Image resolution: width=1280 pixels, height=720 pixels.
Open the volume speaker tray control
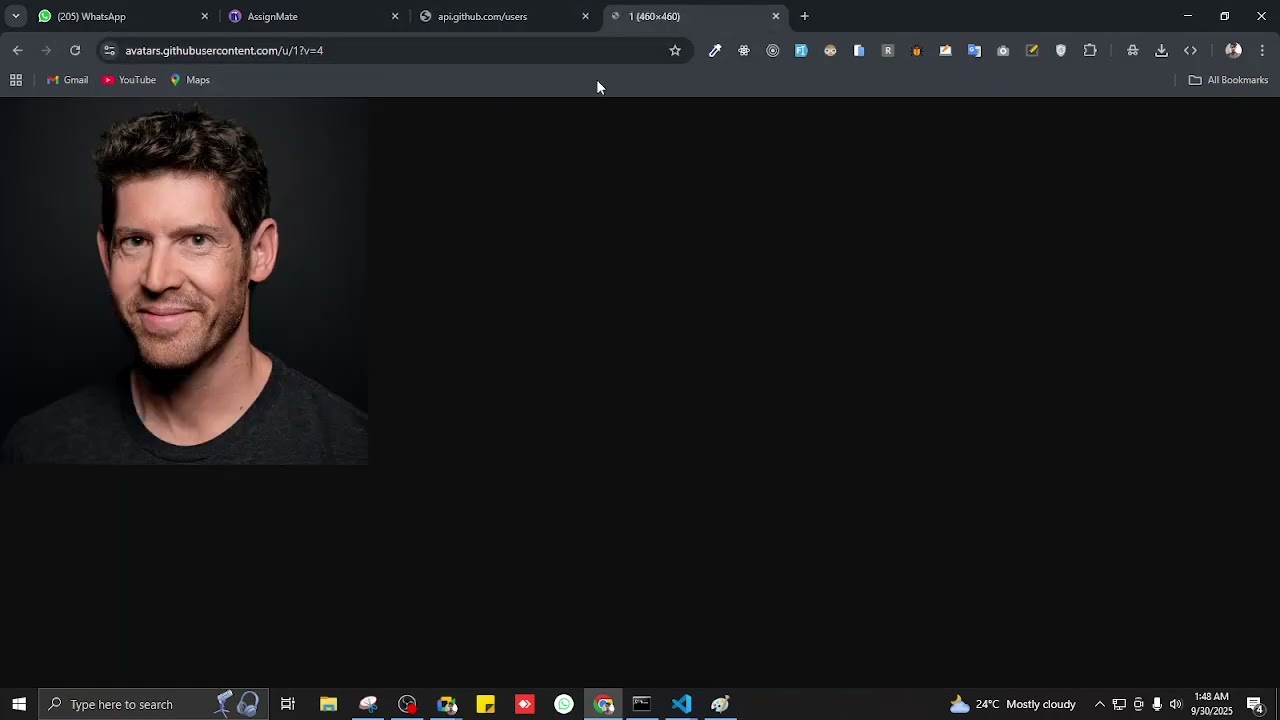[1176, 704]
